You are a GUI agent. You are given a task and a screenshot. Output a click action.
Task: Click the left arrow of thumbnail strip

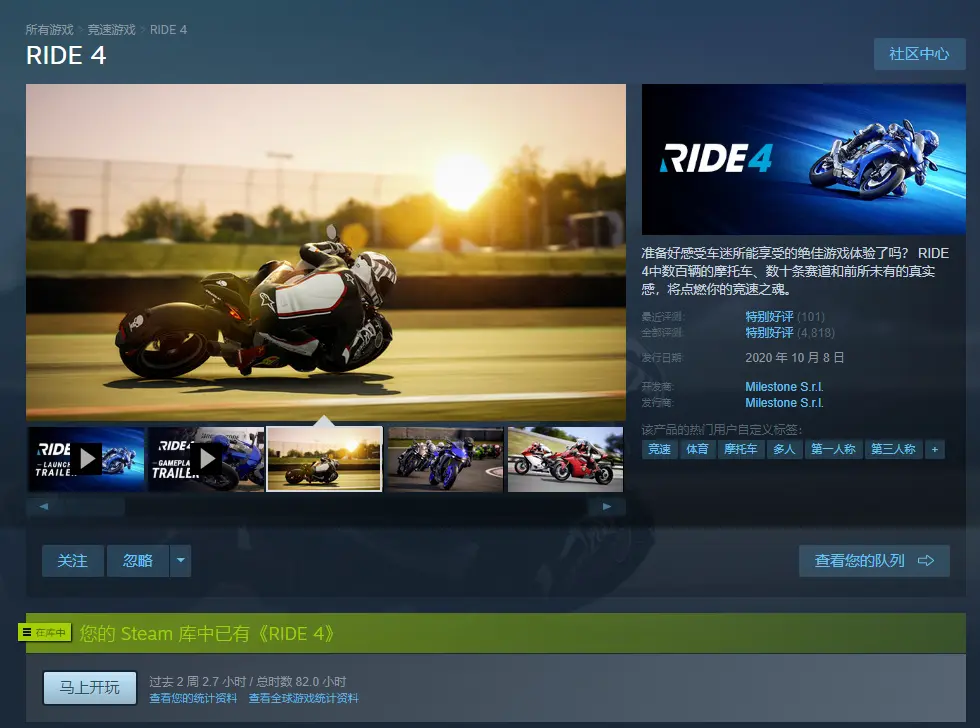(43, 506)
